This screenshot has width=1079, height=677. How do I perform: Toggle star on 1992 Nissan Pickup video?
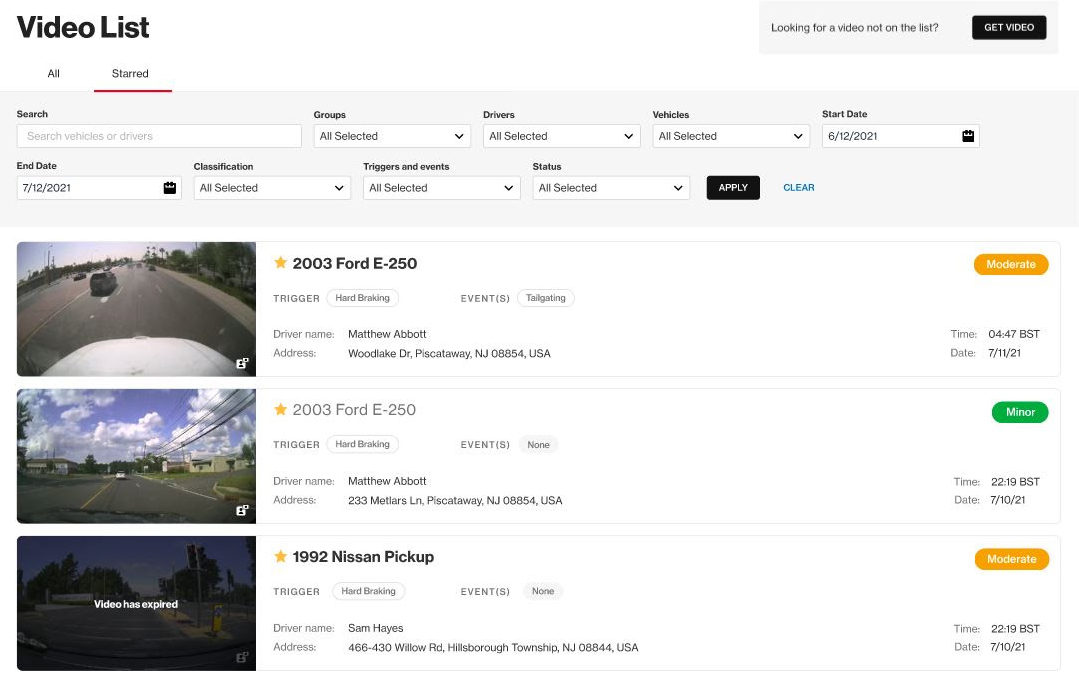pos(281,557)
